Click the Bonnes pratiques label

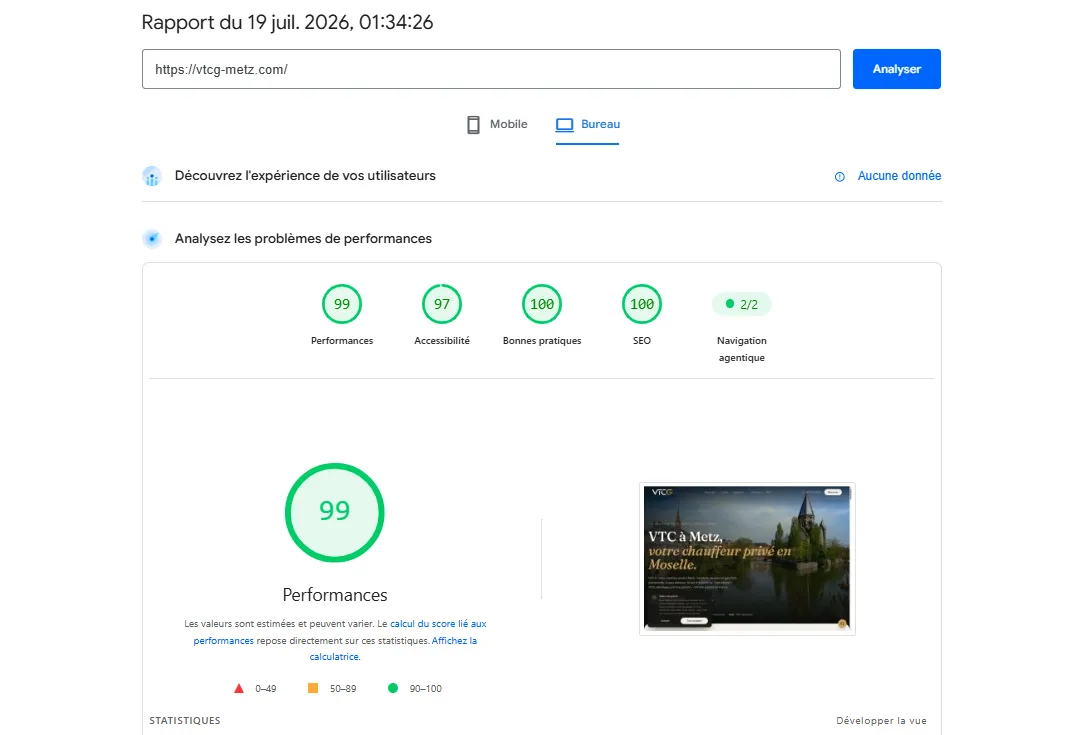(542, 341)
